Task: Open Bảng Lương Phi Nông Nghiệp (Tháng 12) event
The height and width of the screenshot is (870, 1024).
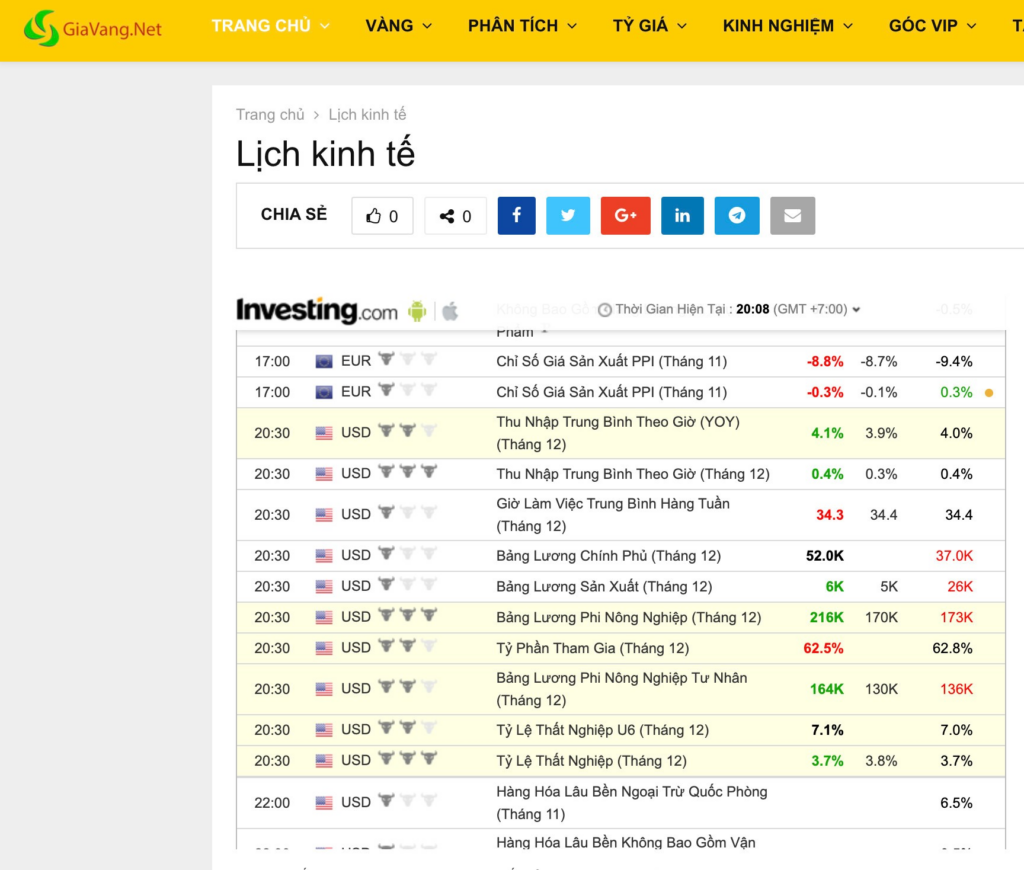Action: [x=628, y=618]
